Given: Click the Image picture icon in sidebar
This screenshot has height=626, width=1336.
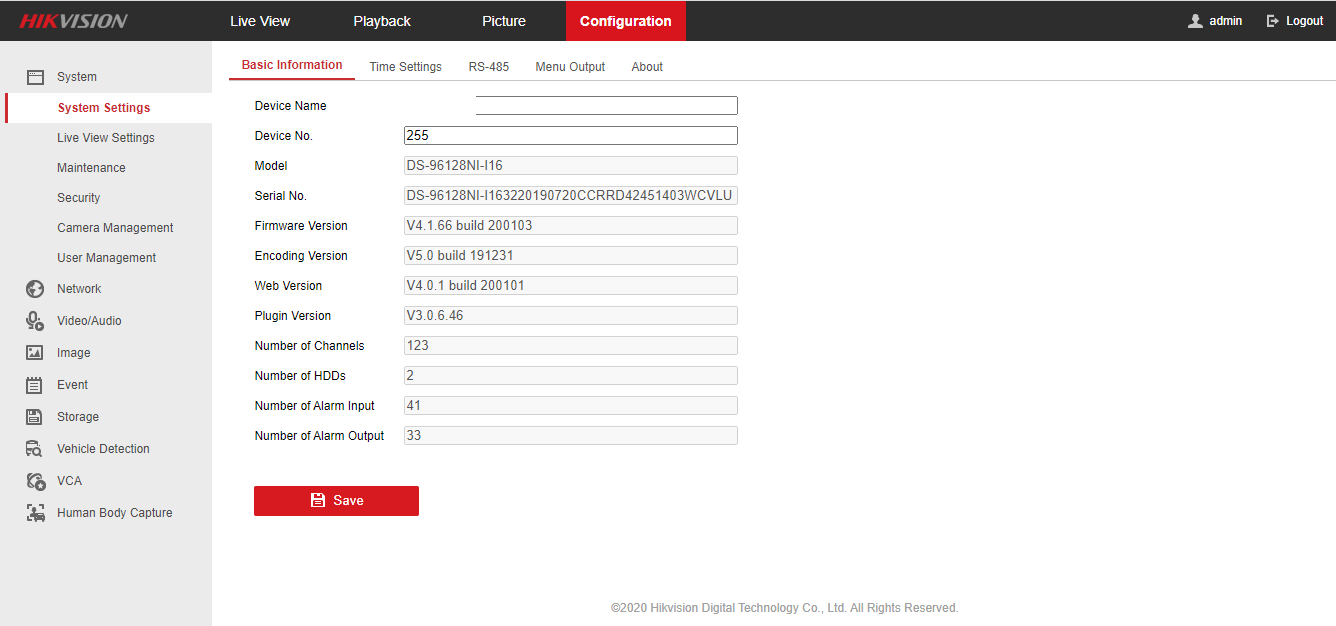Looking at the screenshot, I should [x=35, y=353].
